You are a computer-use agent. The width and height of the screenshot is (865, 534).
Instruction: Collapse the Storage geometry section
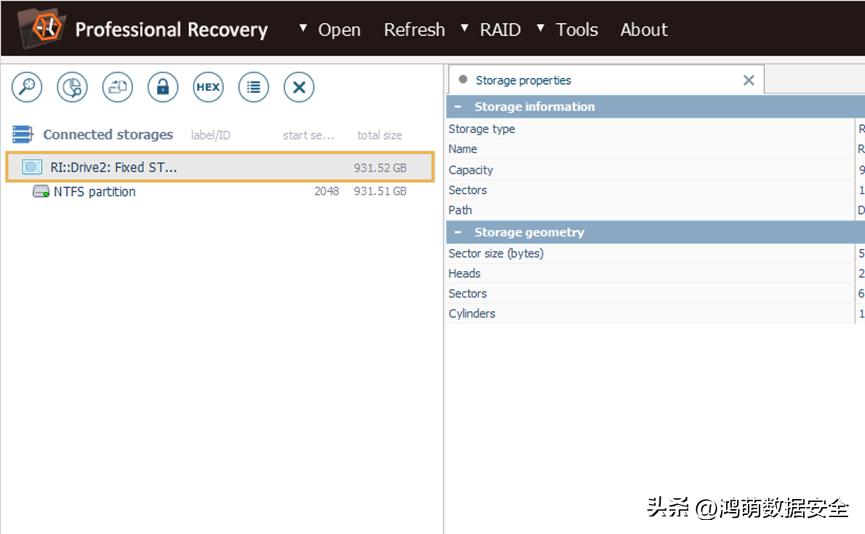pyautogui.click(x=458, y=232)
